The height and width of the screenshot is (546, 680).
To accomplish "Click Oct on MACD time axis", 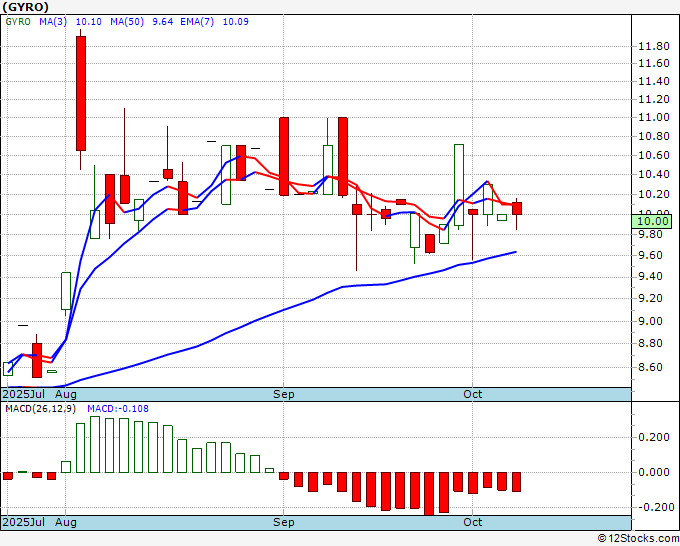I will pos(472,522).
